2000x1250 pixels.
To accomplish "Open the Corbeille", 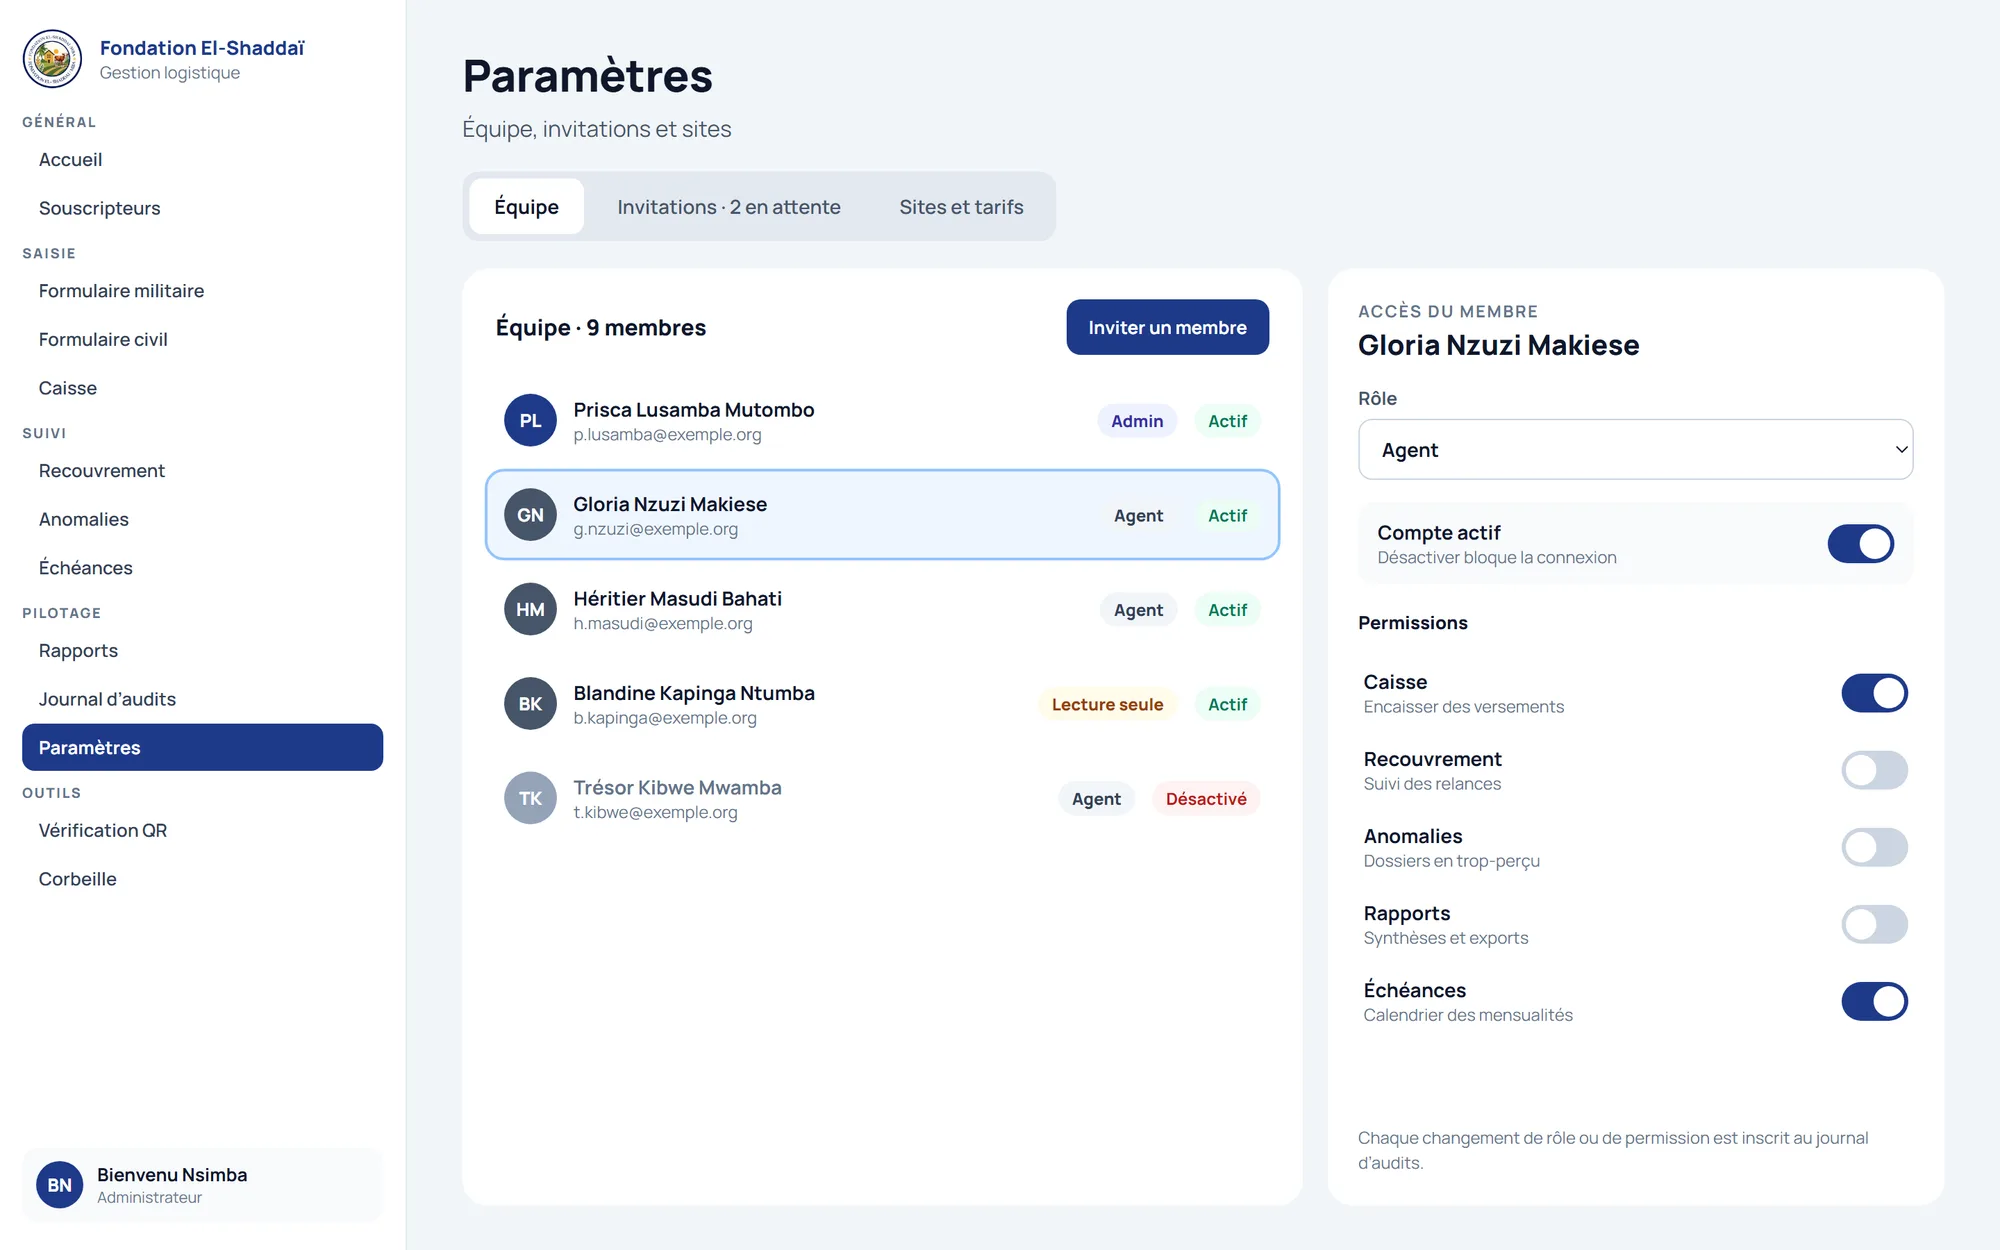I will click(x=202, y=880).
